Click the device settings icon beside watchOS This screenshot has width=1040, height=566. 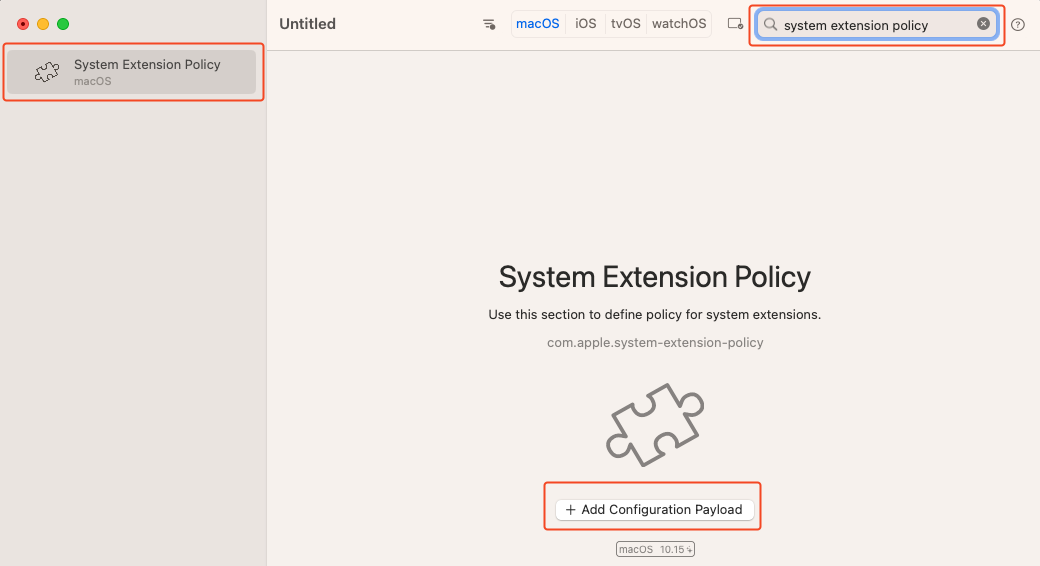tap(735, 24)
